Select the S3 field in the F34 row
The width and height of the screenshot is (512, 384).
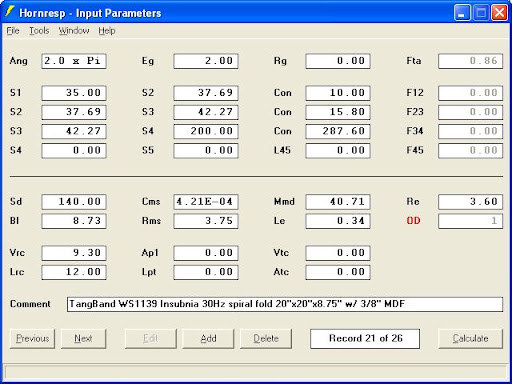74,131
